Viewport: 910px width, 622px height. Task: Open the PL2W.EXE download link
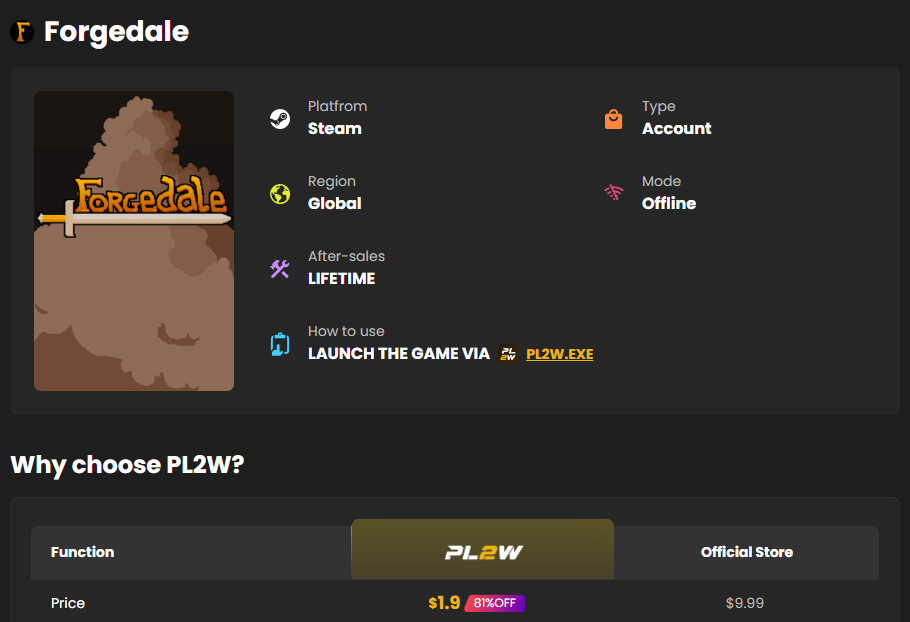click(x=559, y=354)
